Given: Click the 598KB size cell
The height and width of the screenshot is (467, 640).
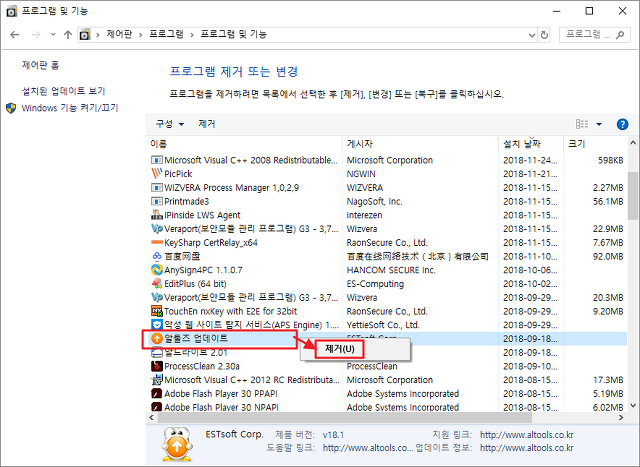Looking at the screenshot, I should (611, 160).
